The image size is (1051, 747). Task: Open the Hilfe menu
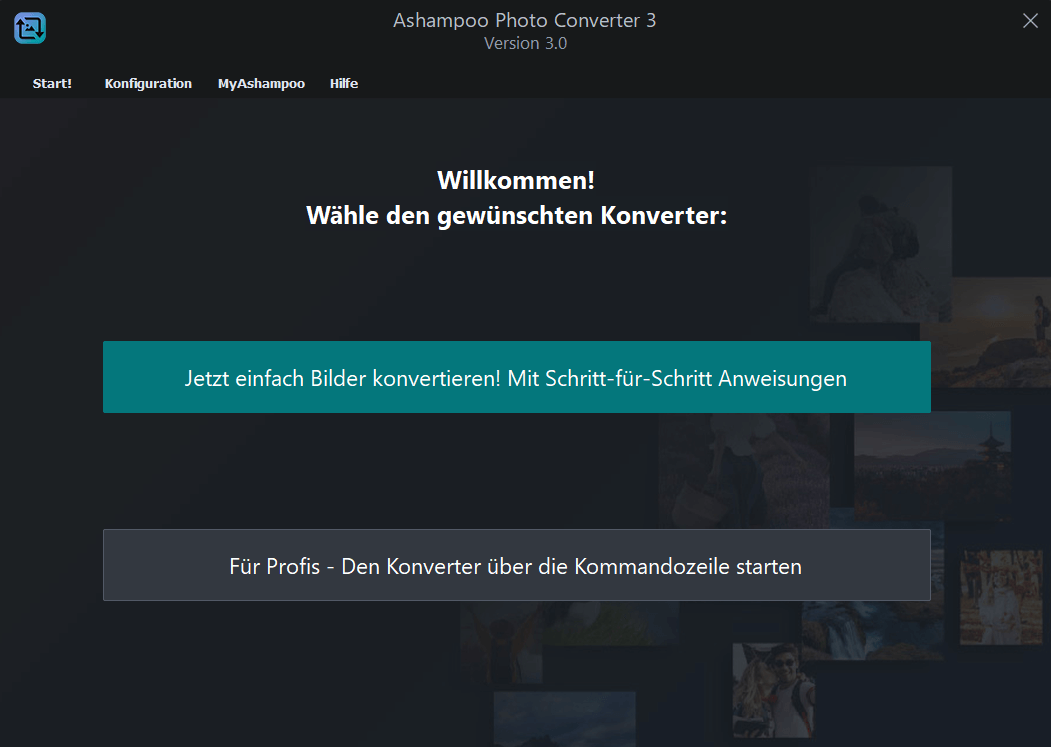pos(344,83)
